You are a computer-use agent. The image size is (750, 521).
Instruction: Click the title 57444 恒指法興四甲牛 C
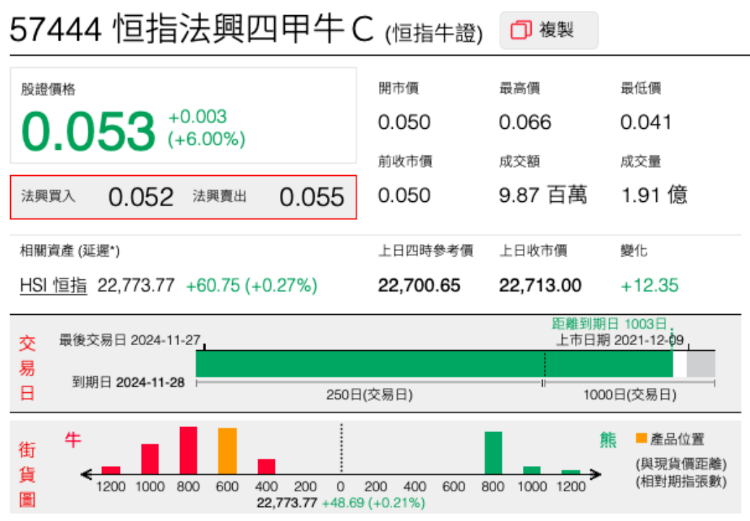[191, 29]
